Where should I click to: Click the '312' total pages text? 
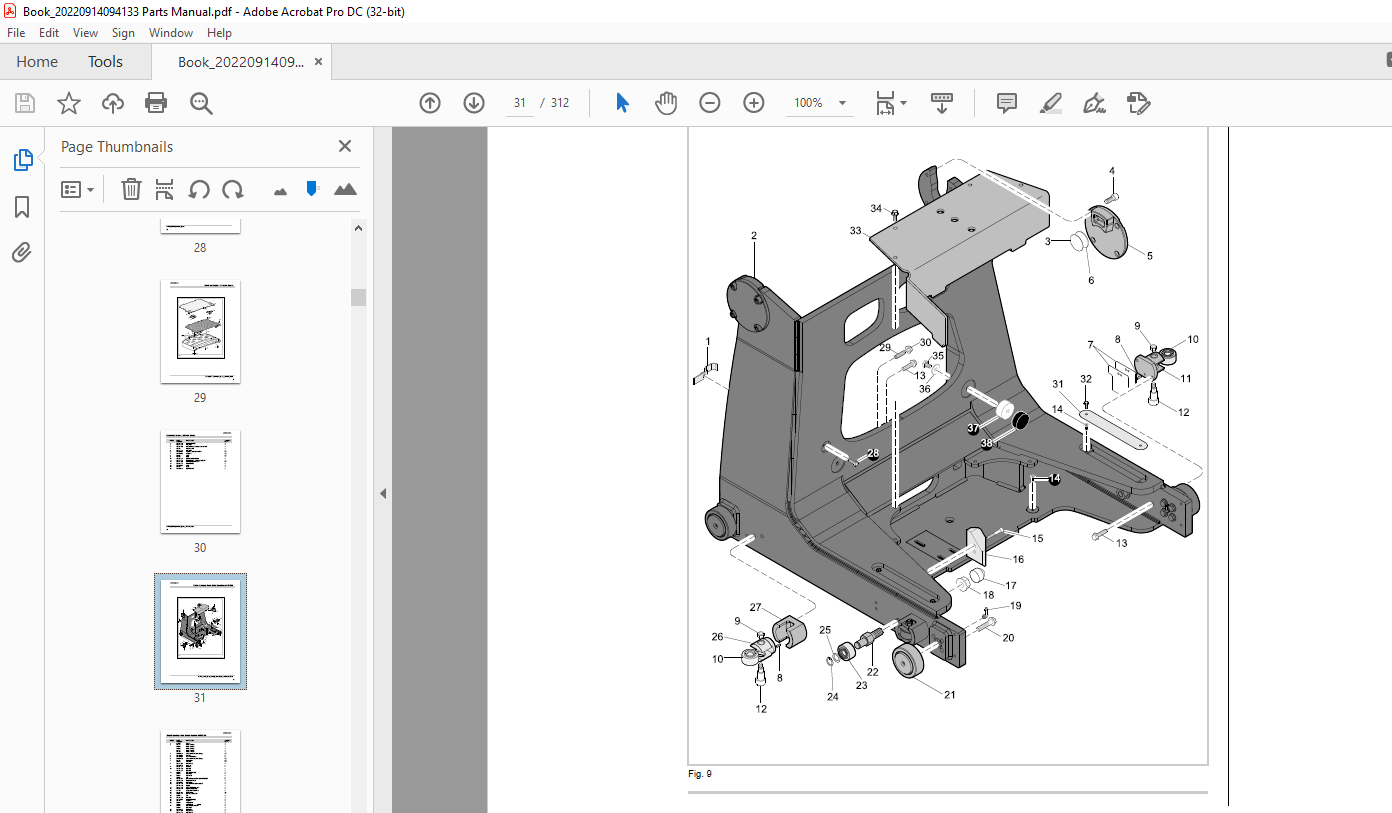[x=560, y=103]
